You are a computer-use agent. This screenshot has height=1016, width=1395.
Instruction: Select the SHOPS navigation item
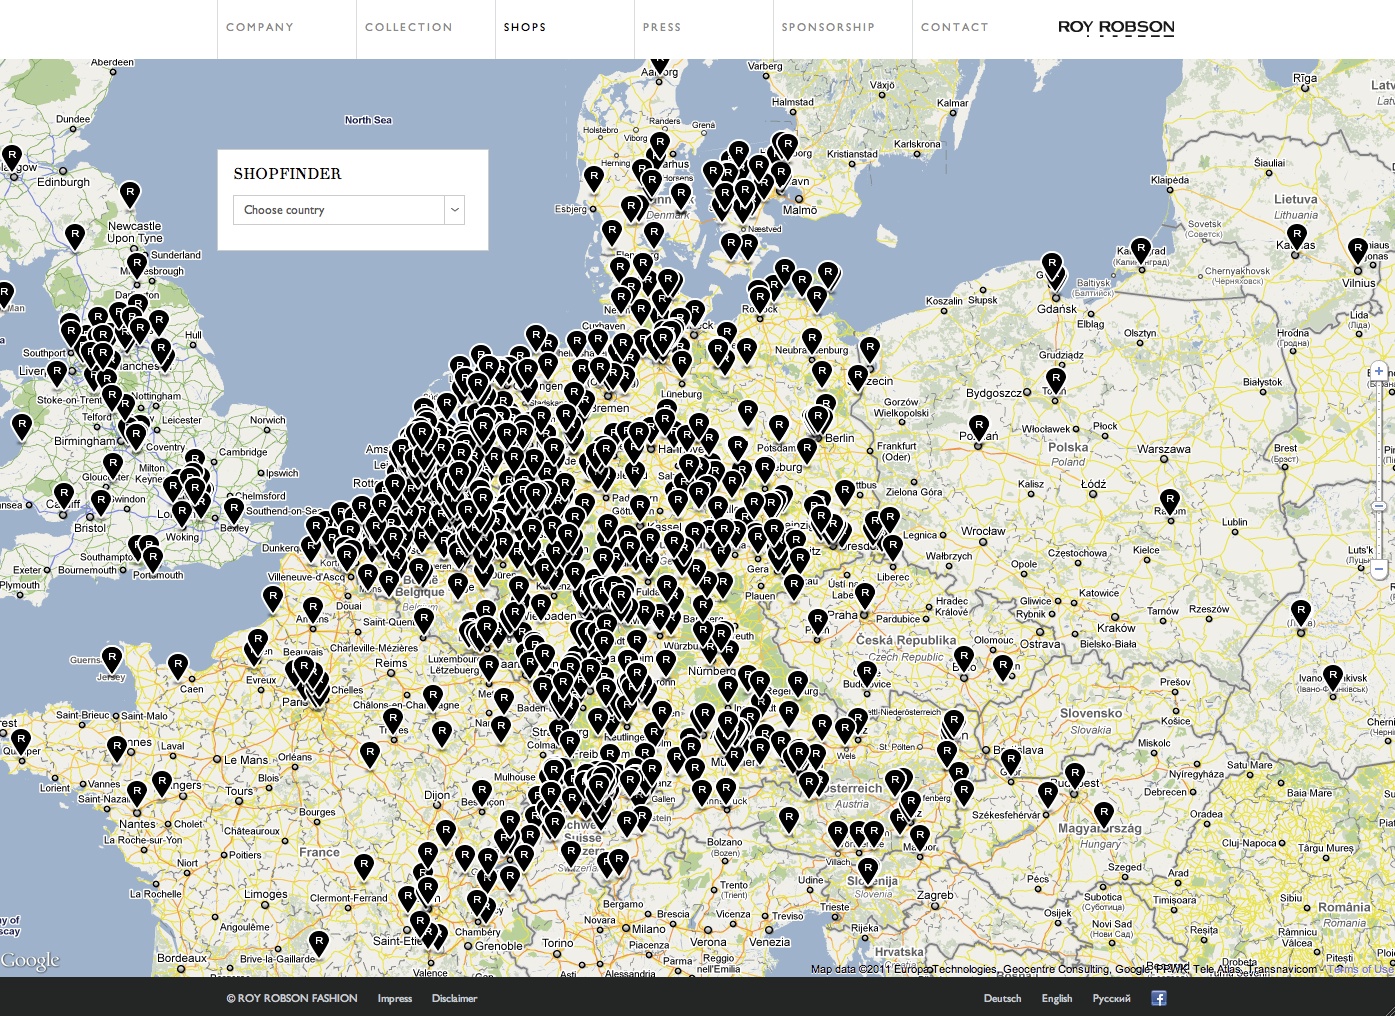pyautogui.click(x=525, y=27)
